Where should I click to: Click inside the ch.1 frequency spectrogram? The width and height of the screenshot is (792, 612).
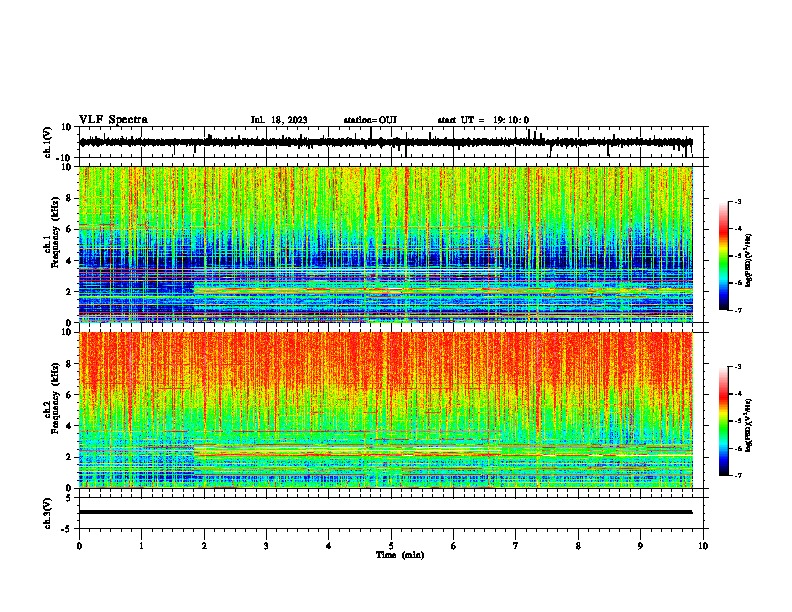(x=386, y=244)
